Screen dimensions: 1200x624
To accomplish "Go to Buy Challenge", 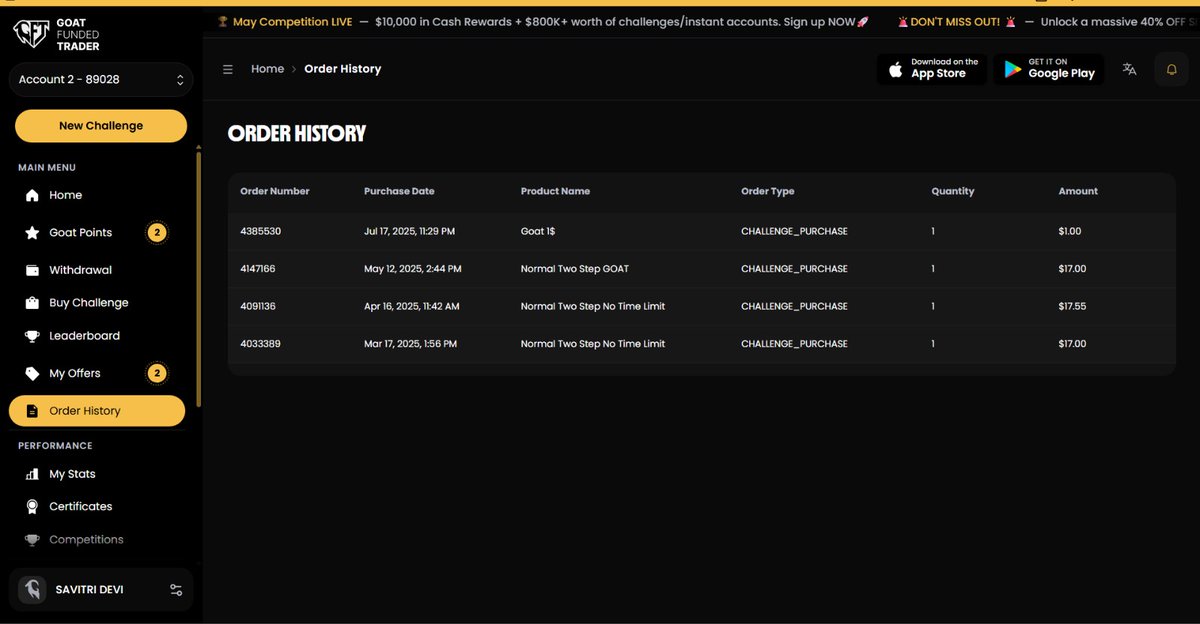I will point(89,303).
